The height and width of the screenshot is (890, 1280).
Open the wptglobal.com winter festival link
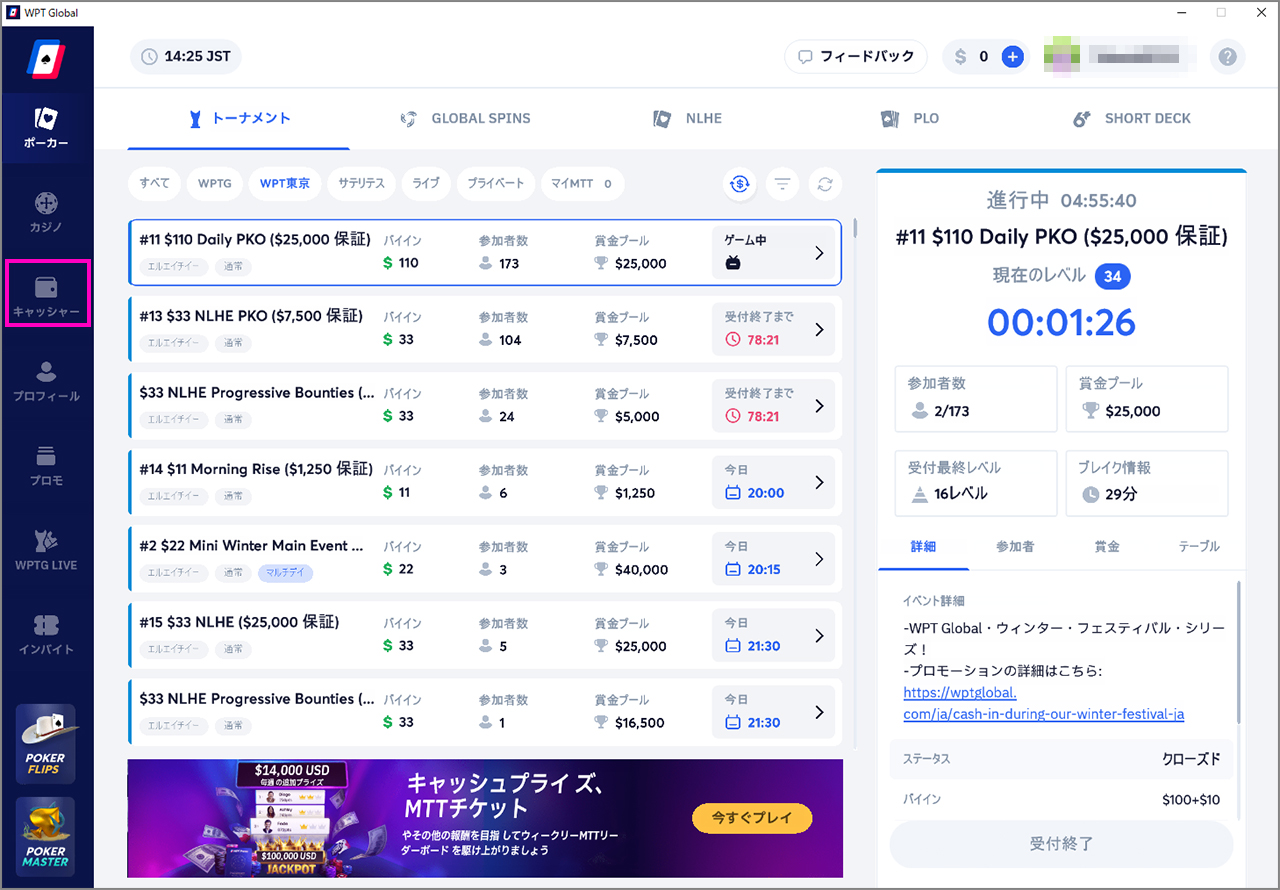click(x=1044, y=703)
